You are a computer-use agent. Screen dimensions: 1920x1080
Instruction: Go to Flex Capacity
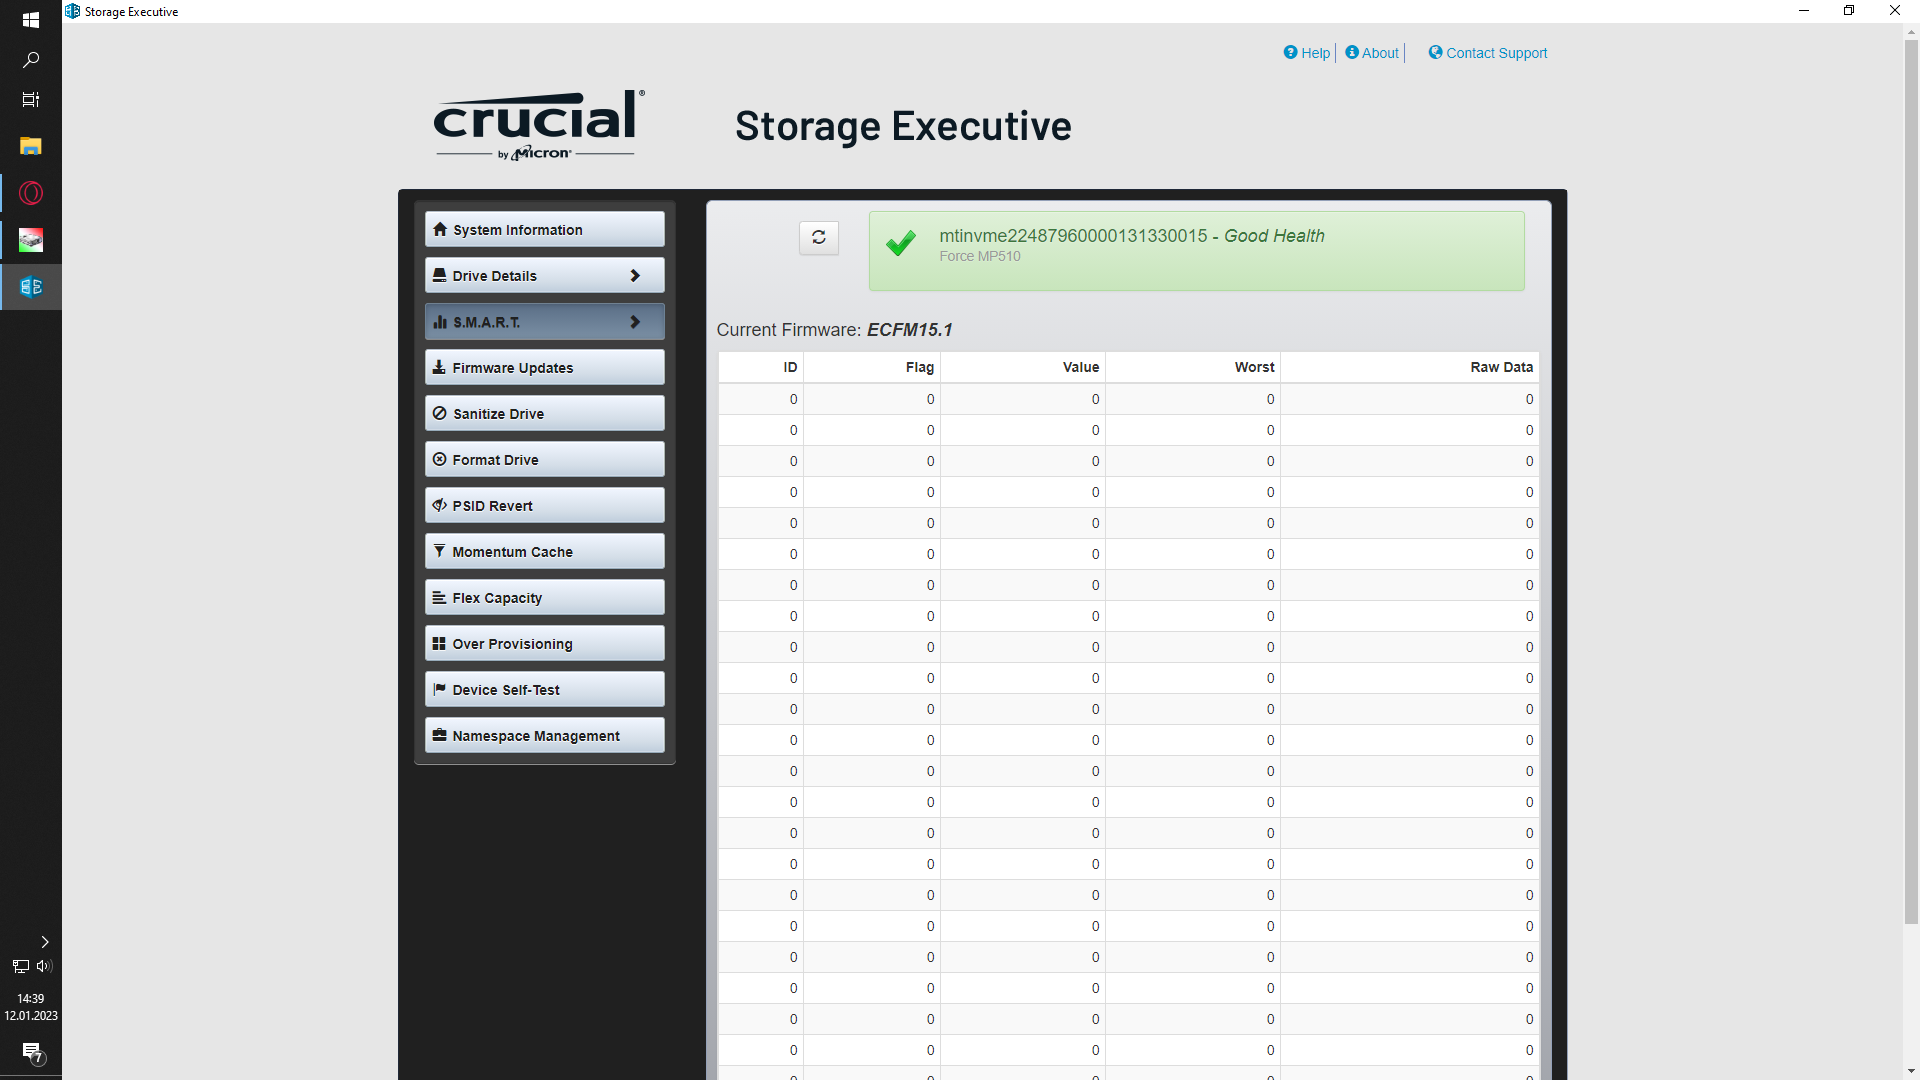pyautogui.click(x=544, y=598)
